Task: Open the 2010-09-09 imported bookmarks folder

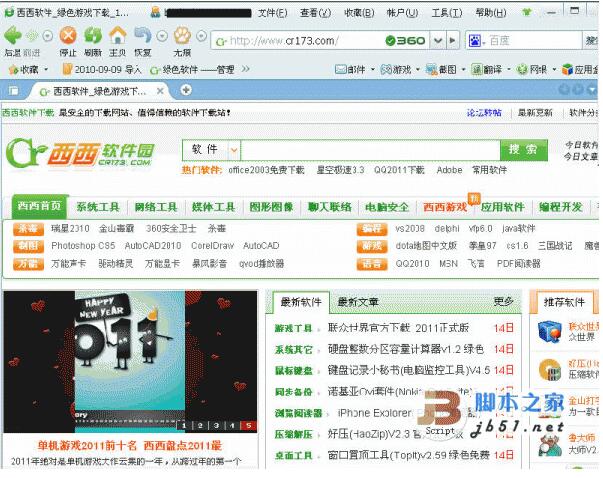Action: (102, 70)
